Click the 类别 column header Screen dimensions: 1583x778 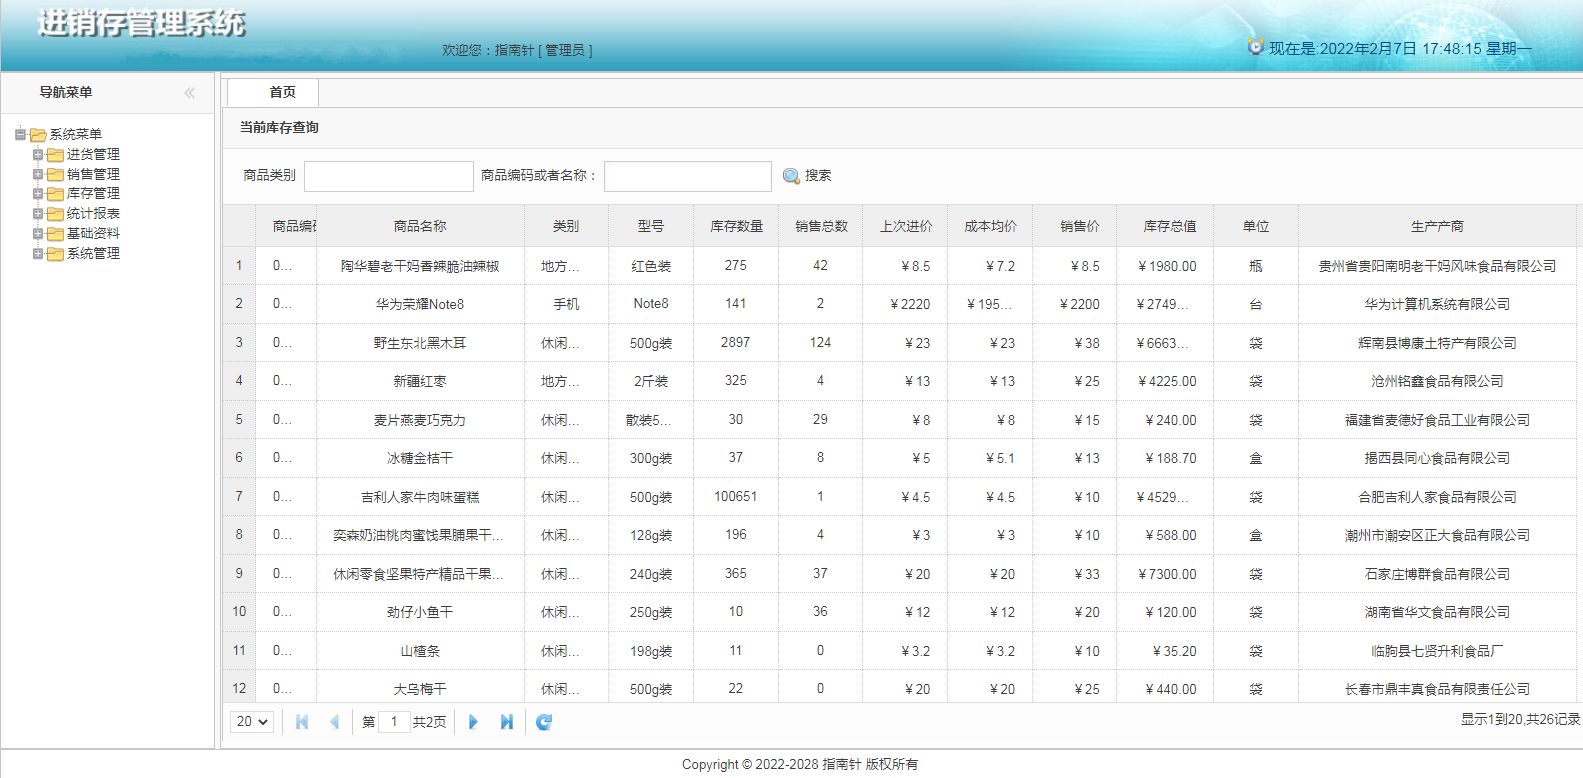[566, 227]
